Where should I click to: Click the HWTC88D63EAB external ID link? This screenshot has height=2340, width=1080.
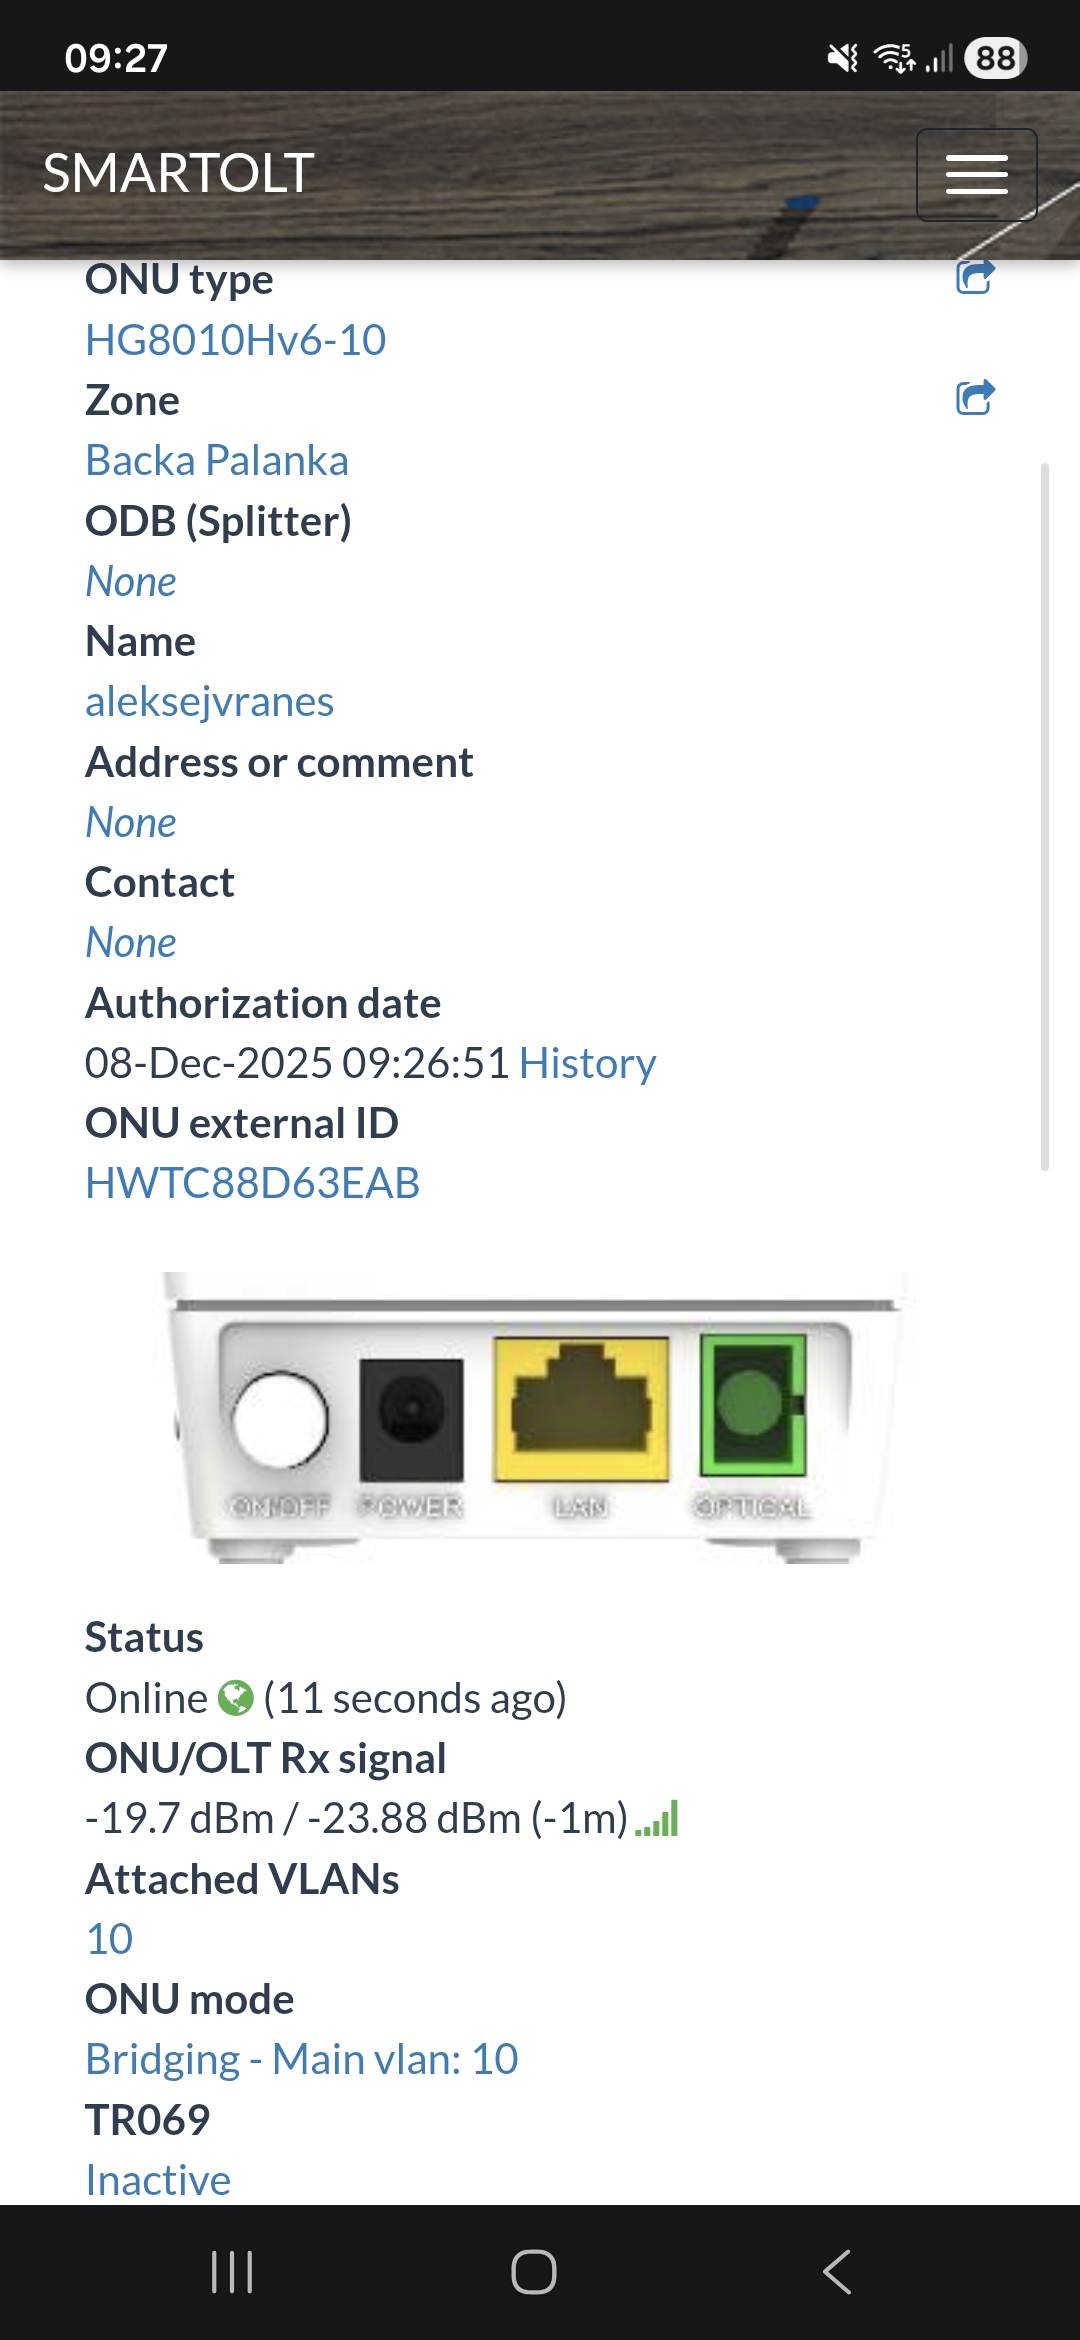(x=252, y=1184)
